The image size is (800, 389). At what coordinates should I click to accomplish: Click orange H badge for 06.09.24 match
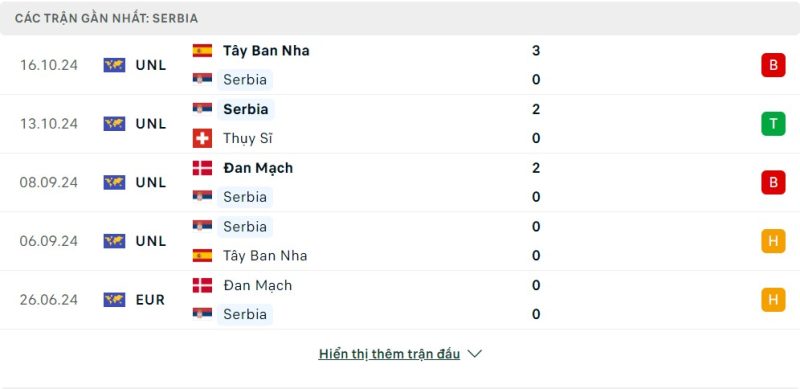[x=773, y=241]
